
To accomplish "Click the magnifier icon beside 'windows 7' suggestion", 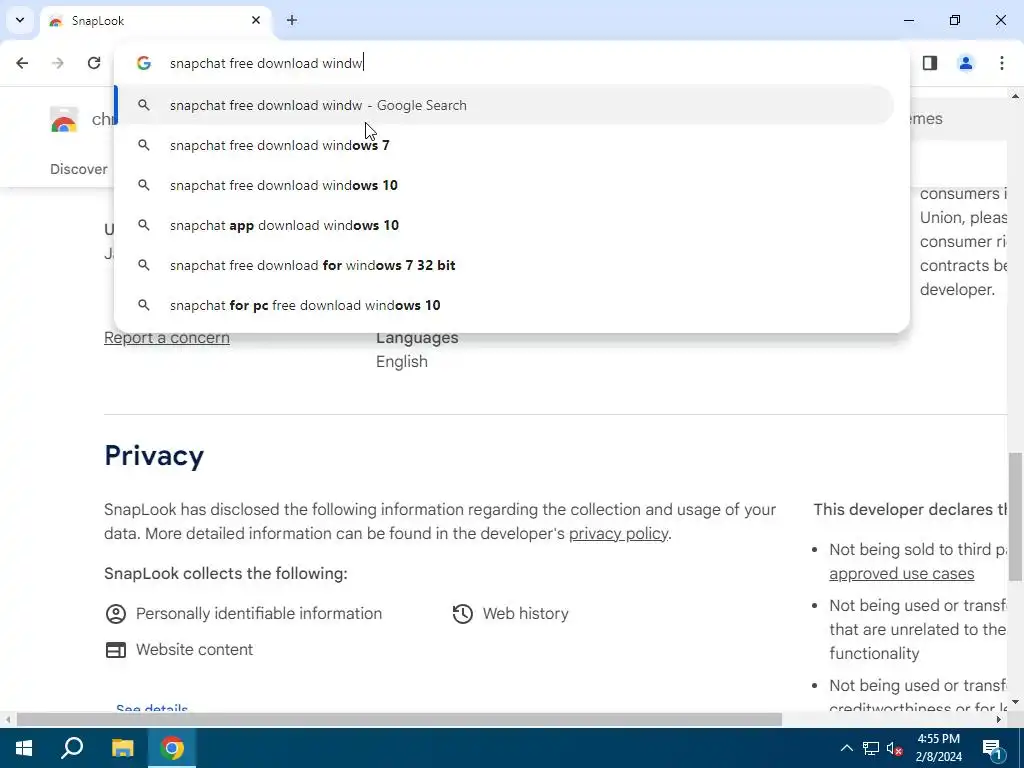I will (x=144, y=145).
